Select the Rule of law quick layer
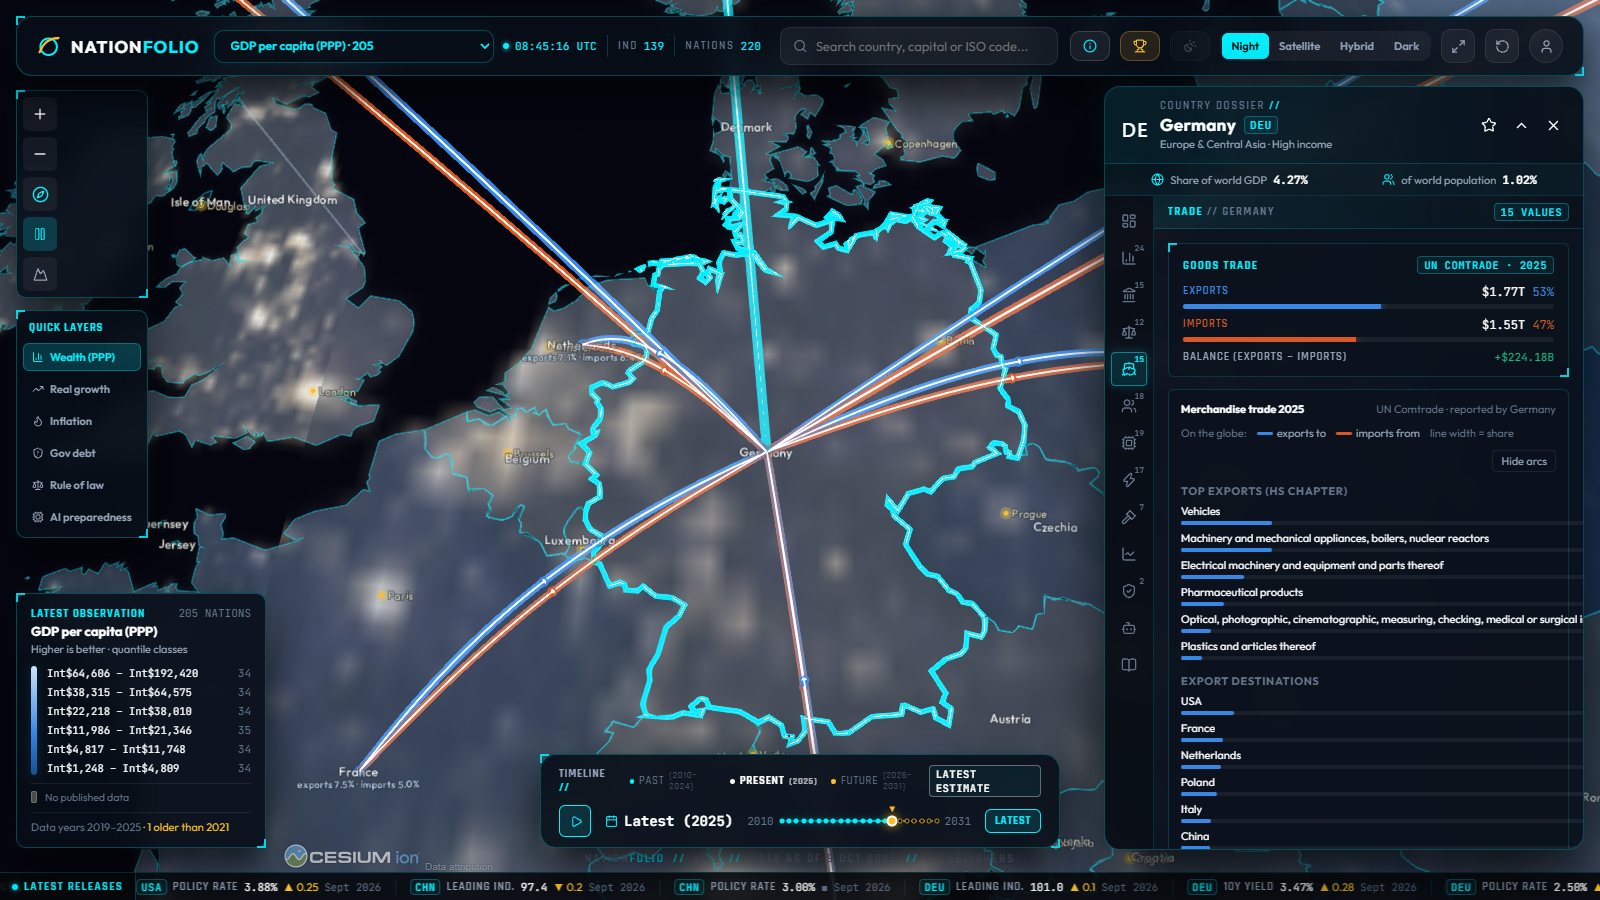Screen dimensions: 1600x900 tap(82, 485)
